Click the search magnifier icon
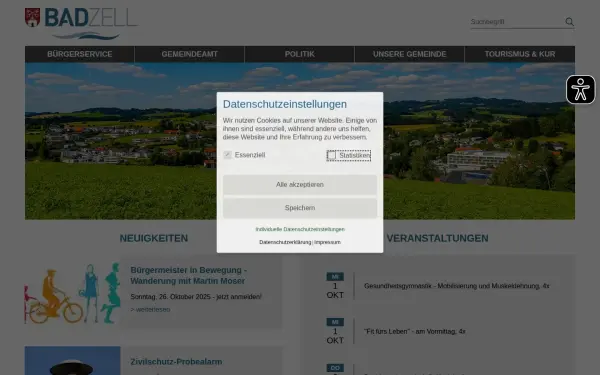This screenshot has height=375, width=600. (569, 22)
